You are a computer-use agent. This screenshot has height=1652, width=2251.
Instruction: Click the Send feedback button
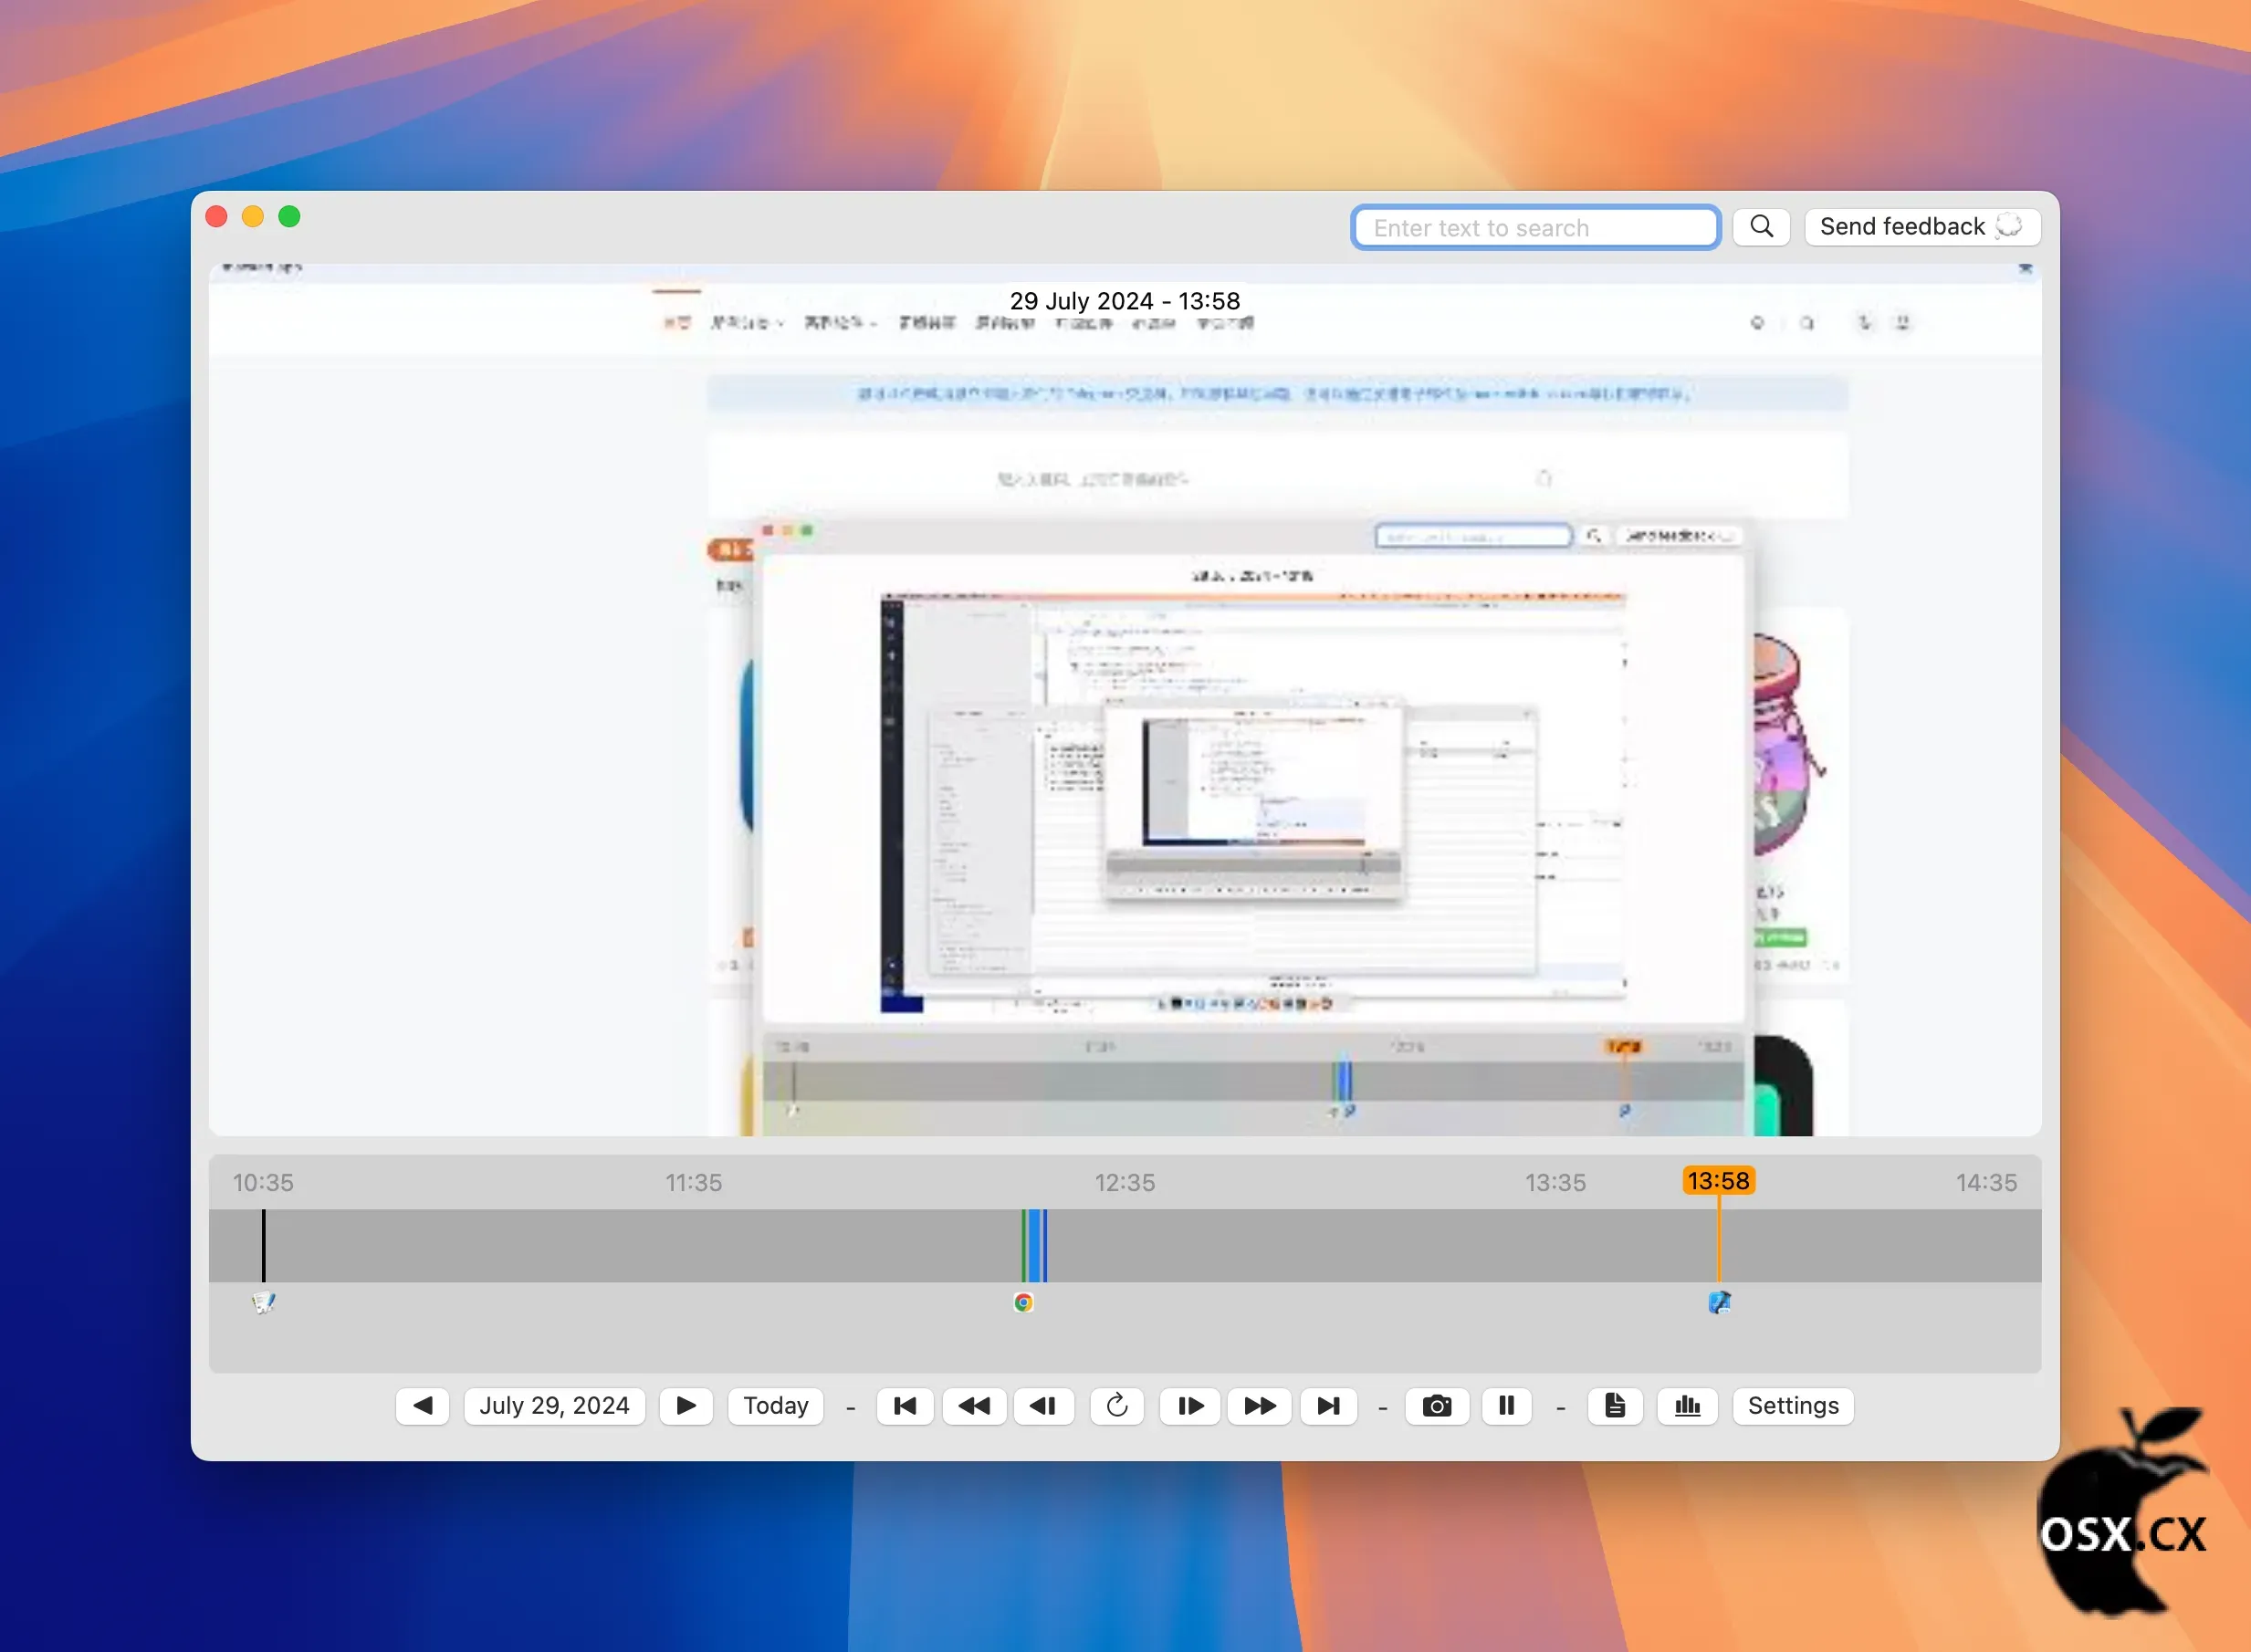[x=1921, y=227]
